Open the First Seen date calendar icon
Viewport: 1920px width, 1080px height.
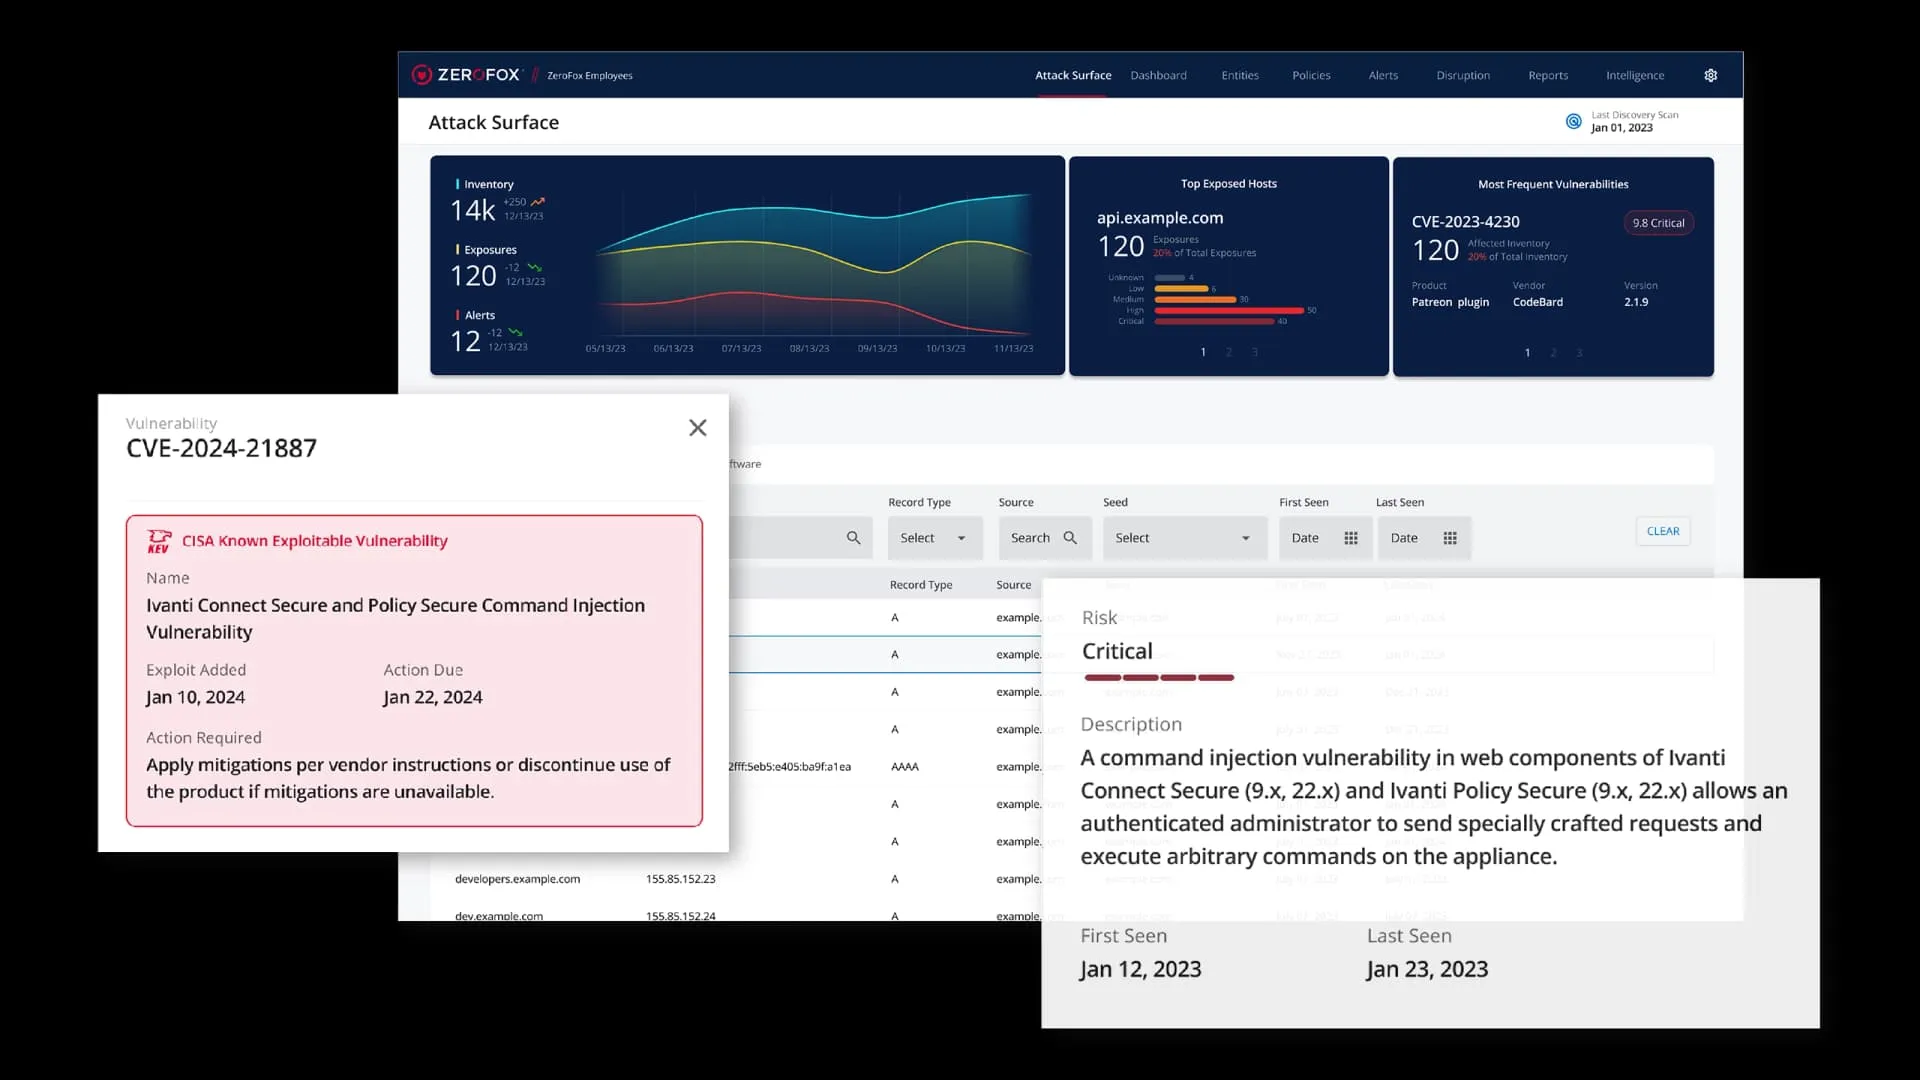click(1351, 538)
